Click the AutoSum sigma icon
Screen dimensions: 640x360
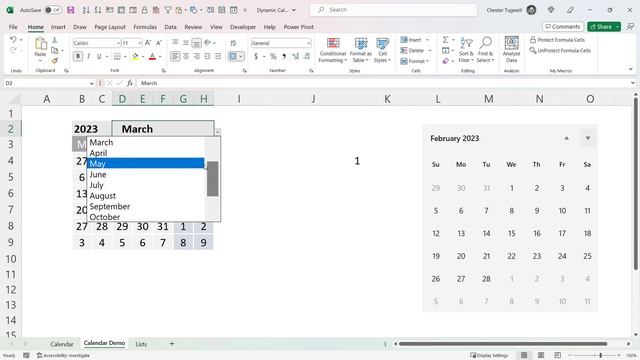(446, 40)
